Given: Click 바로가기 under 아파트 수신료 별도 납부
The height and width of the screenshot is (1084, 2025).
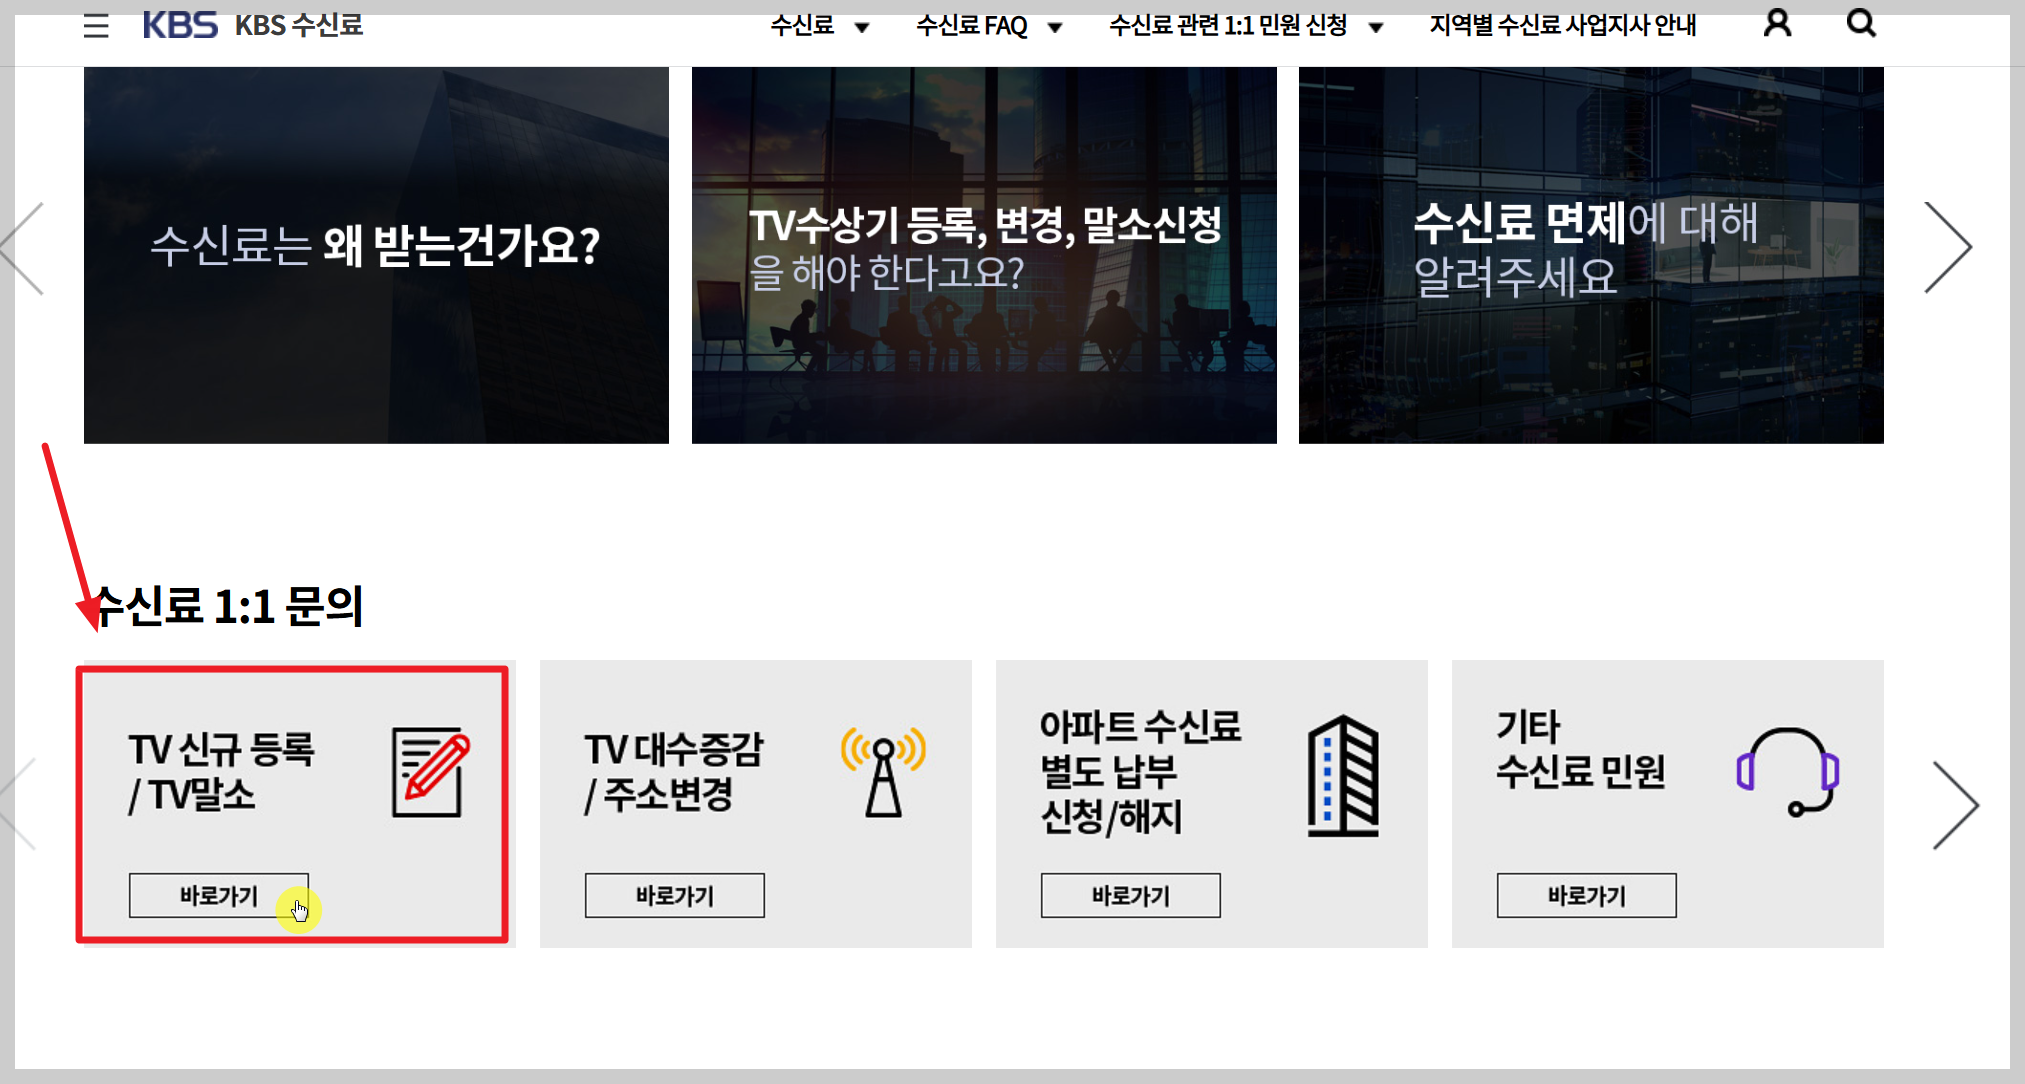Looking at the screenshot, I should 1131,895.
